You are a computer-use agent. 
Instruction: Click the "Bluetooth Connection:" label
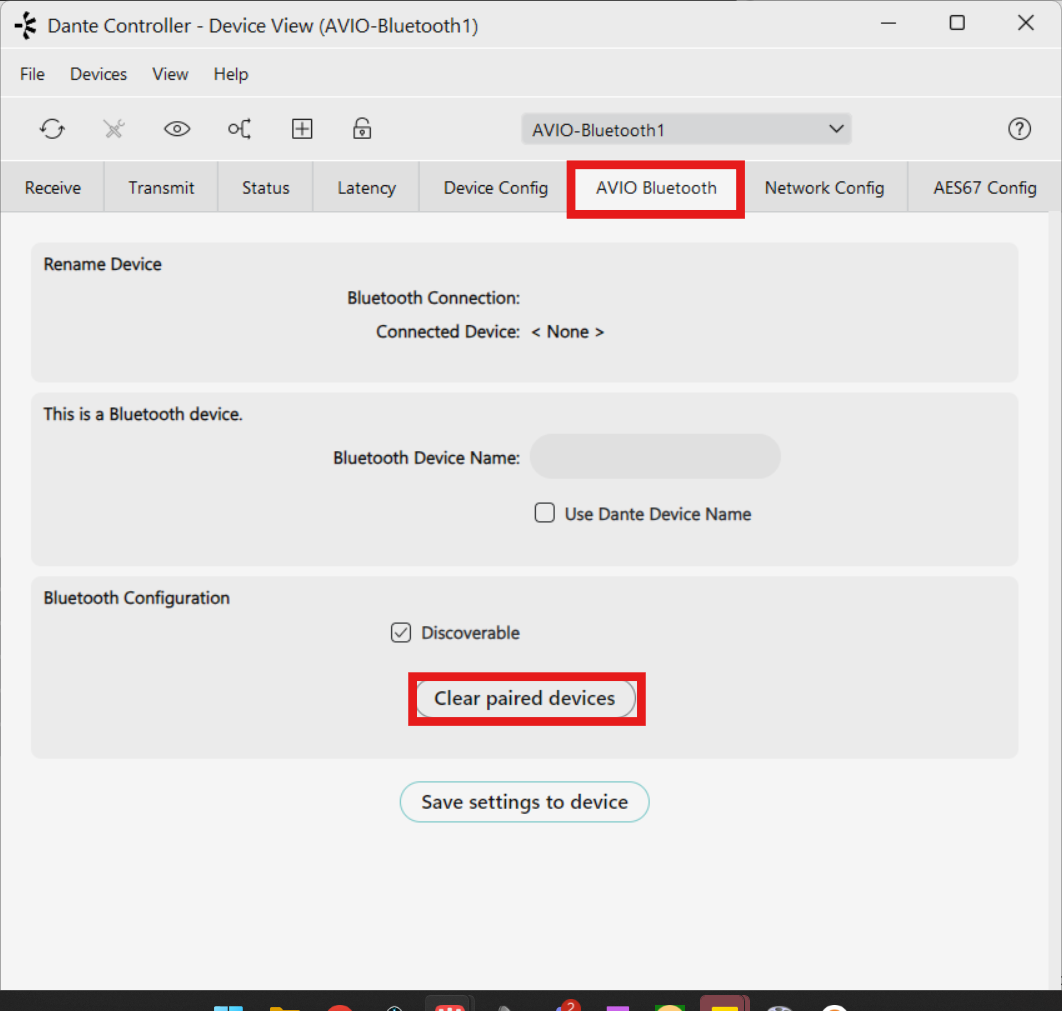433,298
